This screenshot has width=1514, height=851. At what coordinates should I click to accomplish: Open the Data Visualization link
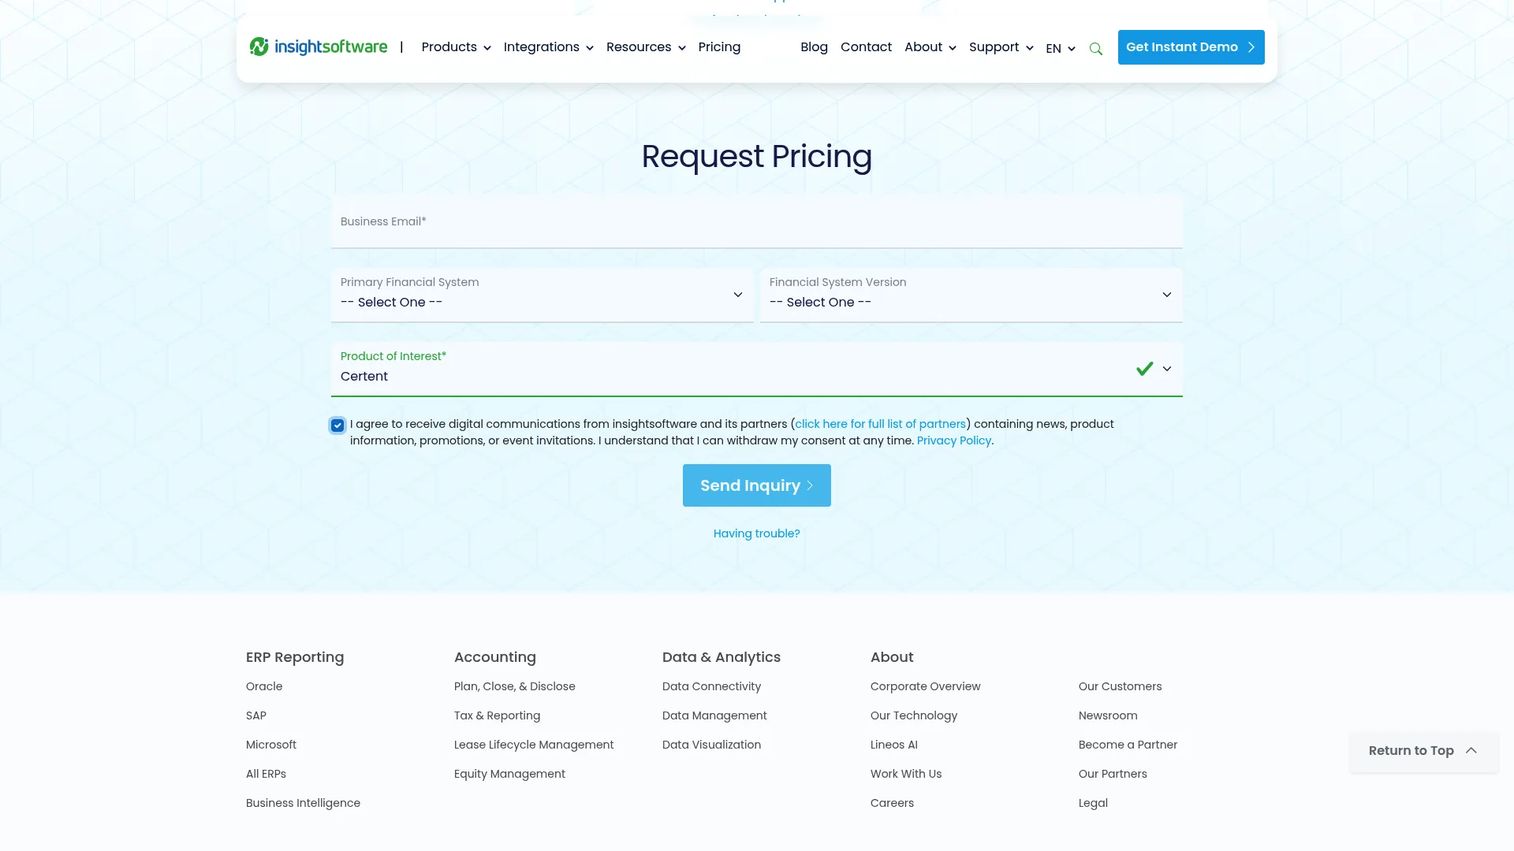pyautogui.click(x=712, y=744)
